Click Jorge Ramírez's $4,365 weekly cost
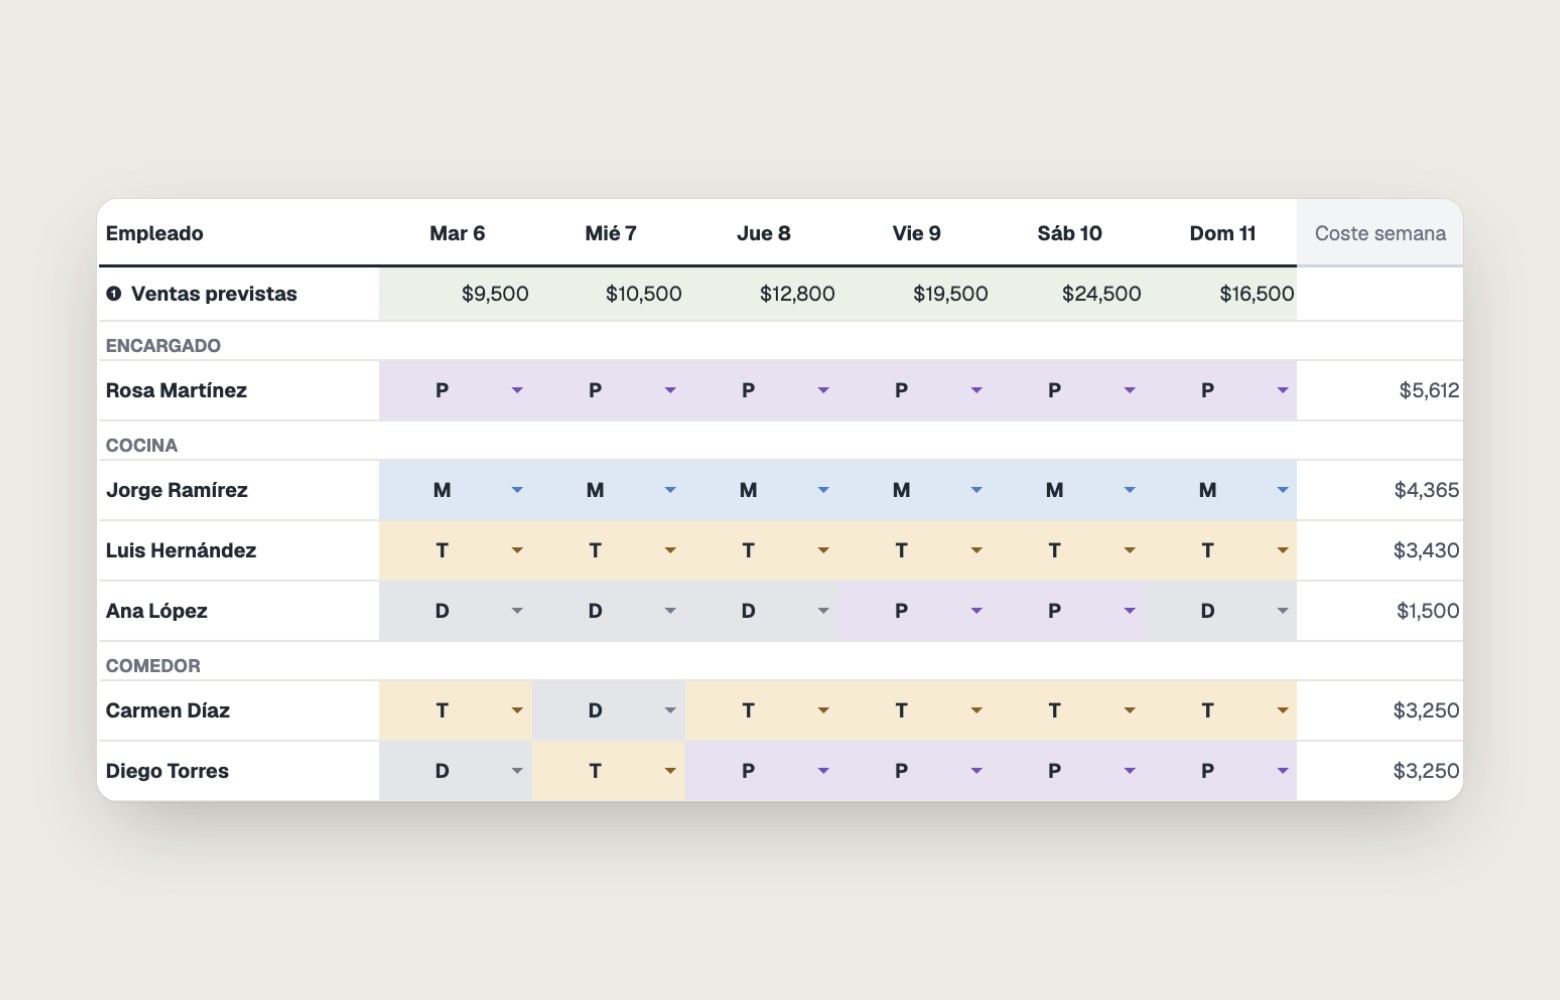This screenshot has width=1560, height=1000. tap(1427, 490)
